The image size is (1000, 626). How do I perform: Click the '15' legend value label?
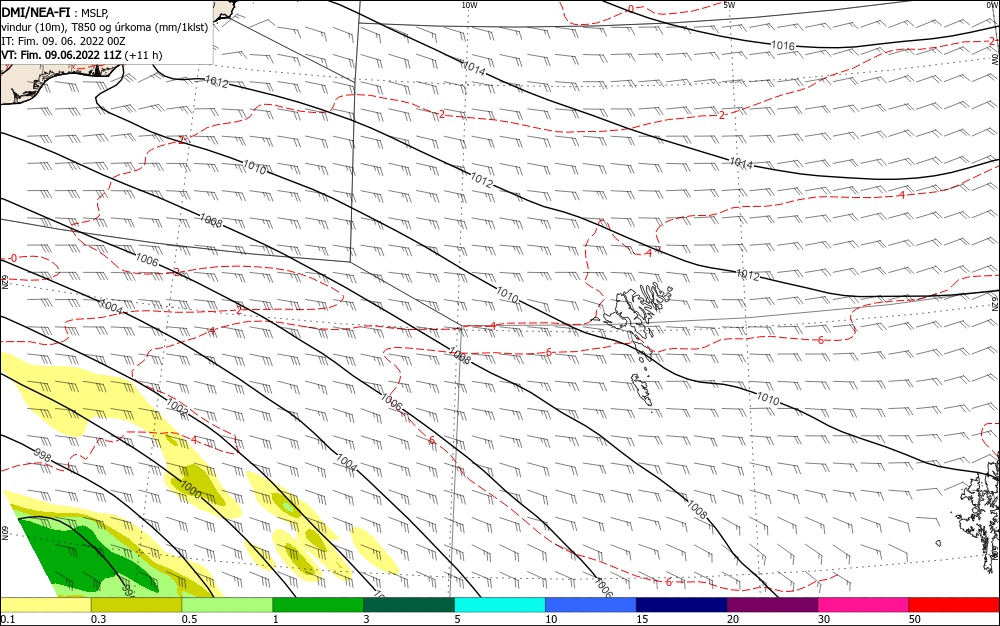pyautogui.click(x=642, y=619)
